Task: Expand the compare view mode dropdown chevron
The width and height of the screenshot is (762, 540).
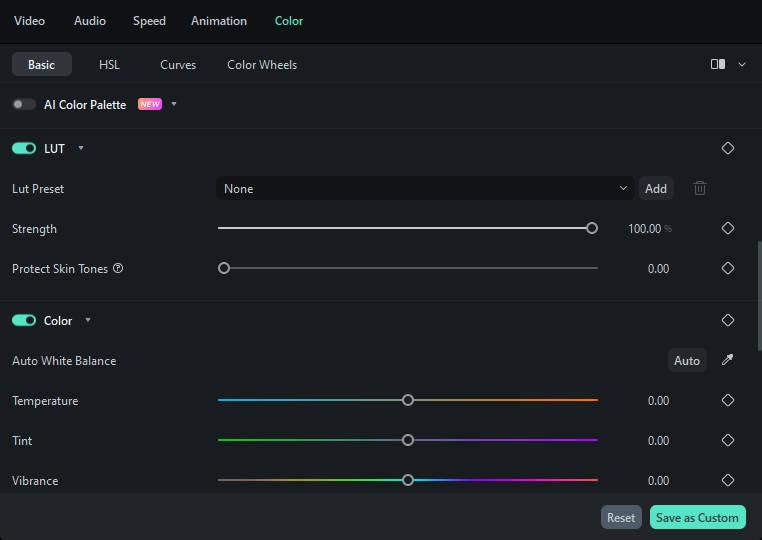Action: click(x=742, y=64)
